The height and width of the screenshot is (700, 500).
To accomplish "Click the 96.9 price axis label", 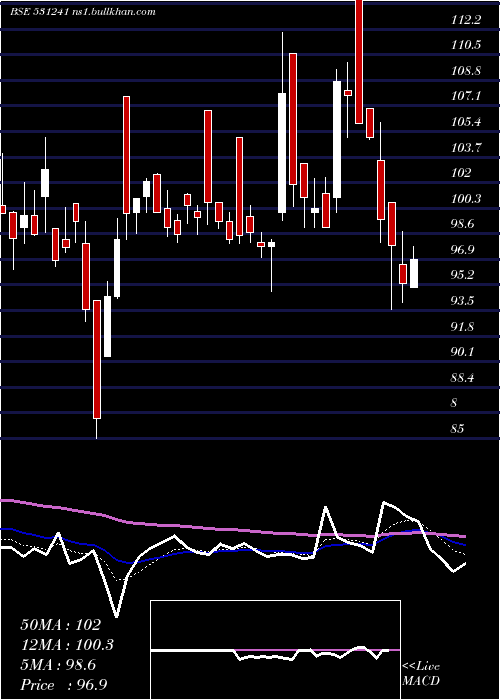I will tap(463, 250).
